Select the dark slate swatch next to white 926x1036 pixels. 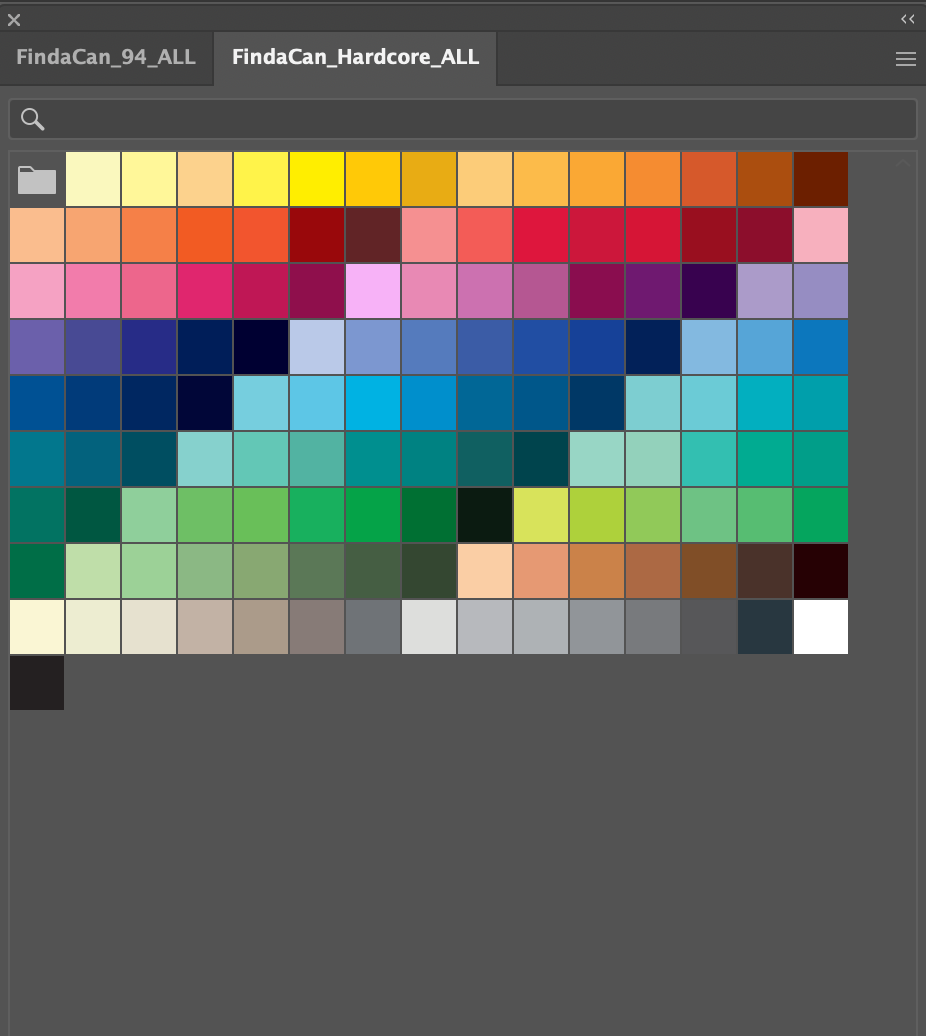(x=765, y=627)
